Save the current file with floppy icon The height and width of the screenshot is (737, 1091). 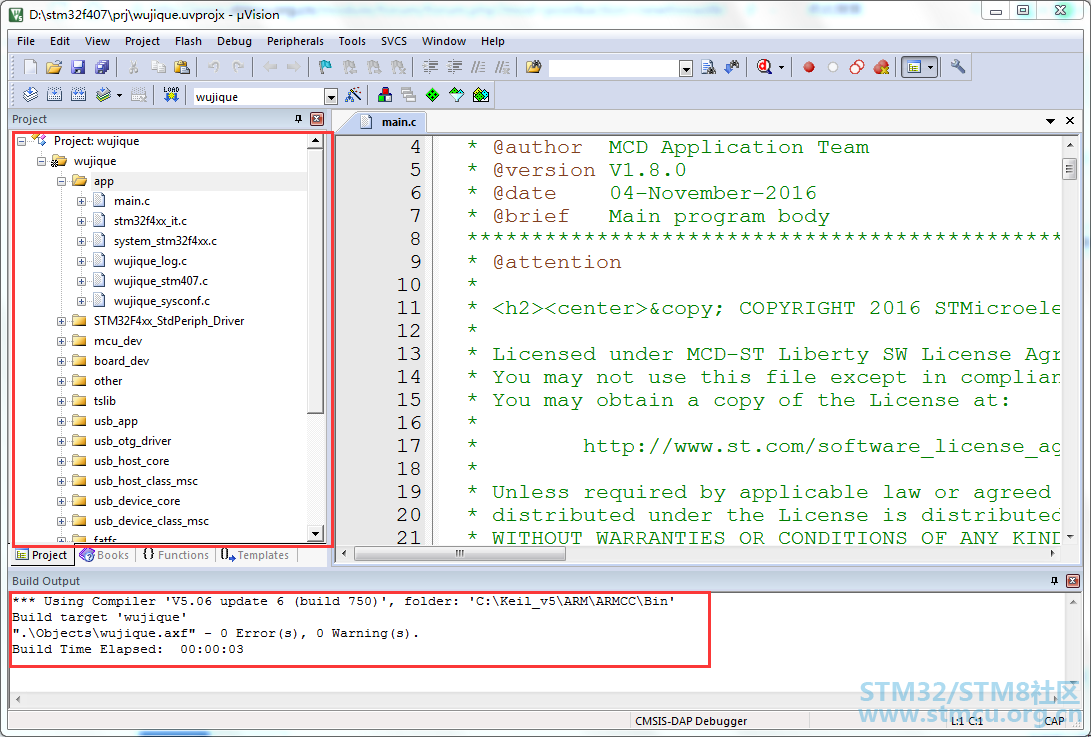78,68
